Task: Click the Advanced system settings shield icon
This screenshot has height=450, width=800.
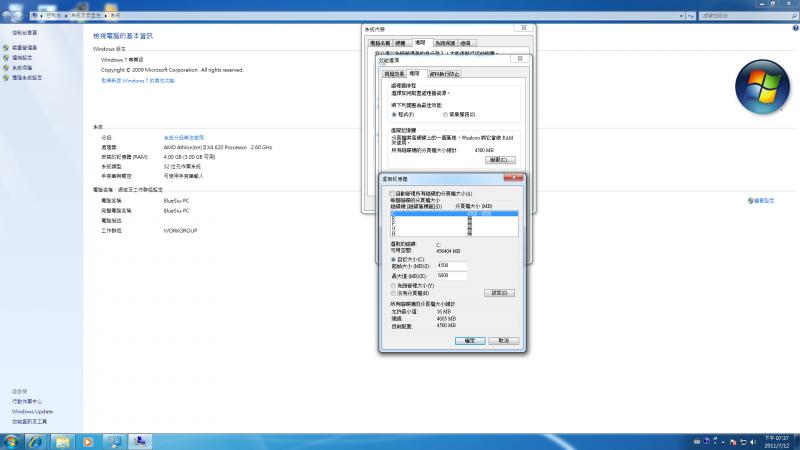Action: point(6,76)
